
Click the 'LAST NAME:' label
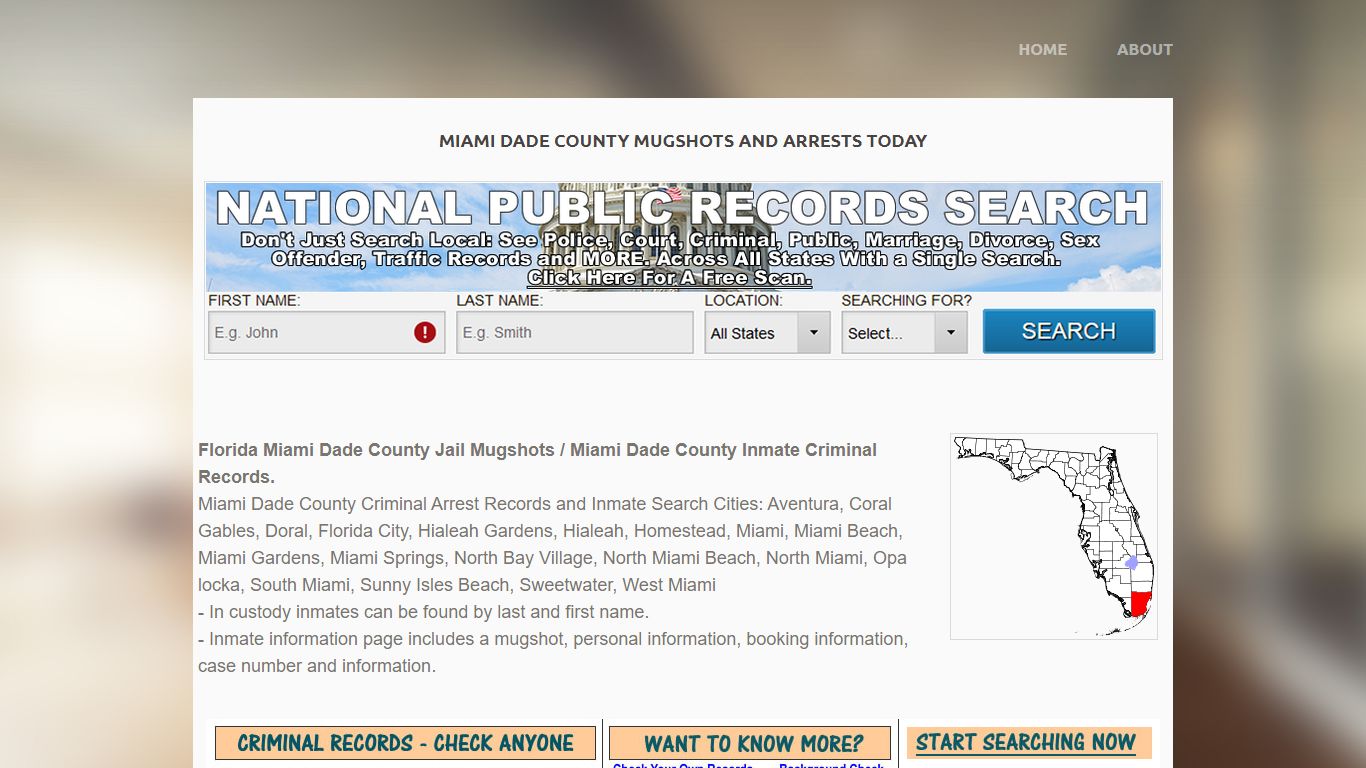click(500, 300)
